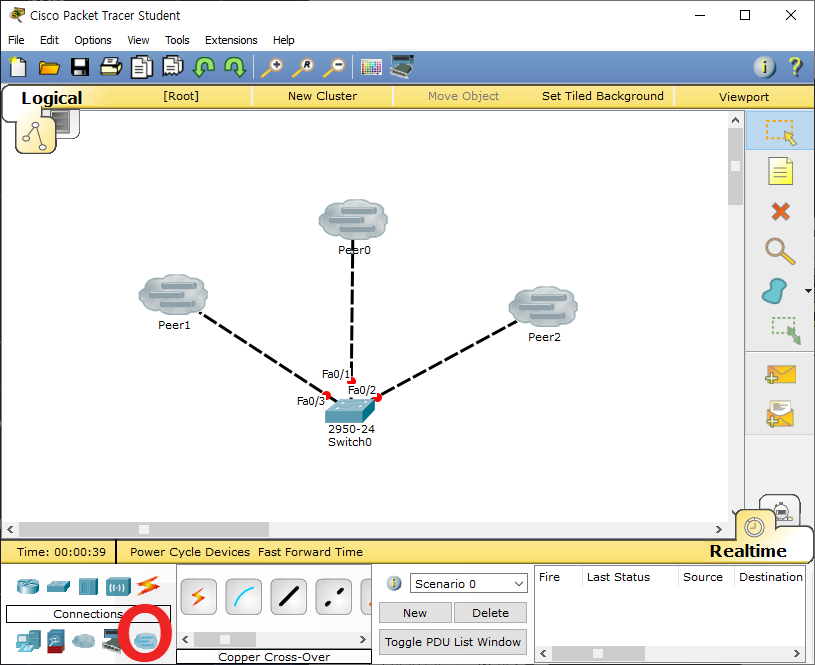Click the Zoom Out magnifier
Viewport: 815px width, 665px height.
(334, 68)
